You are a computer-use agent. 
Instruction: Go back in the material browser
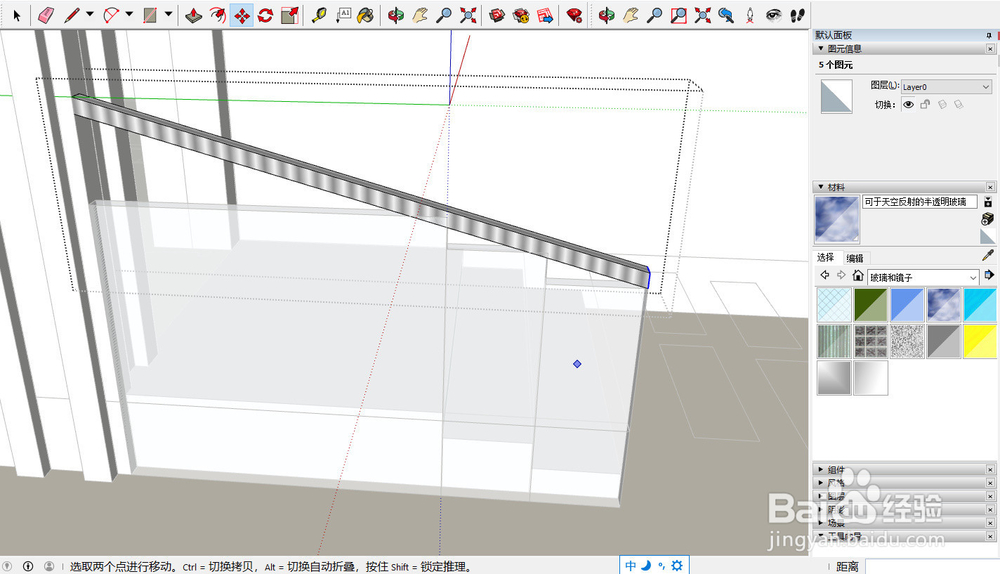tap(825, 275)
